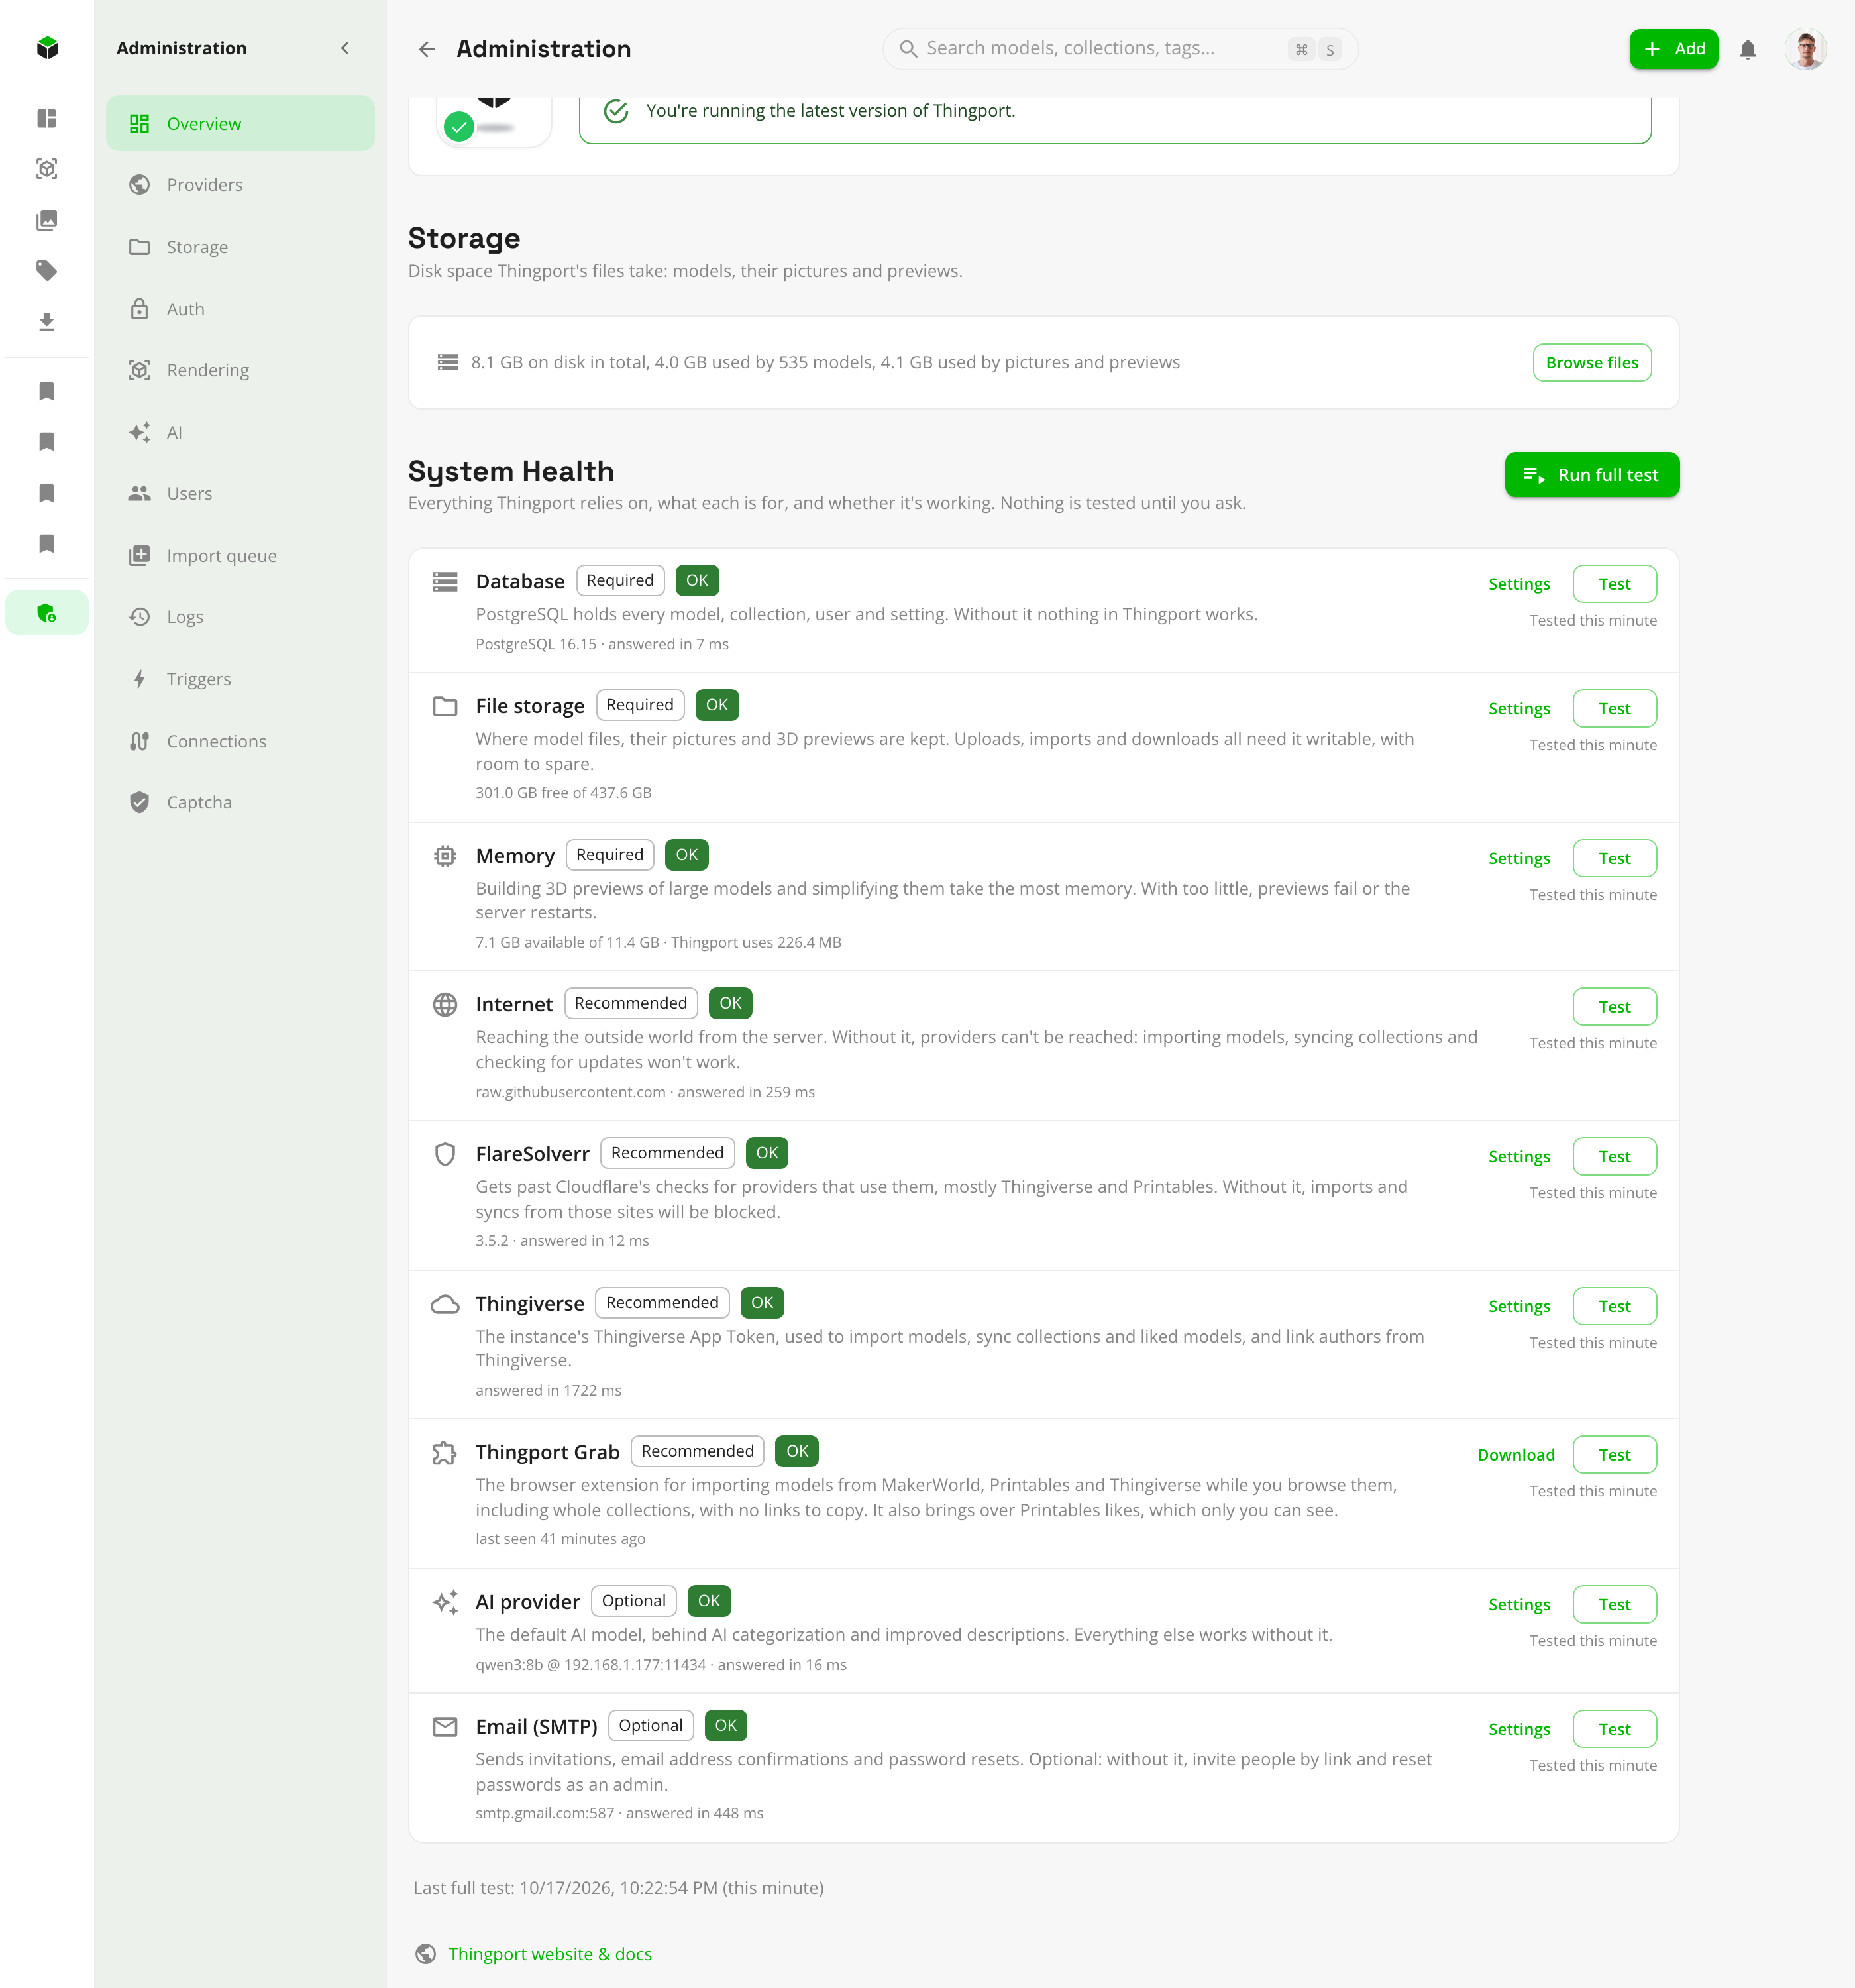Collapse the Administration sidebar with the chevron
Viewport: 1855px width, 1988px height.
(345, 48)
